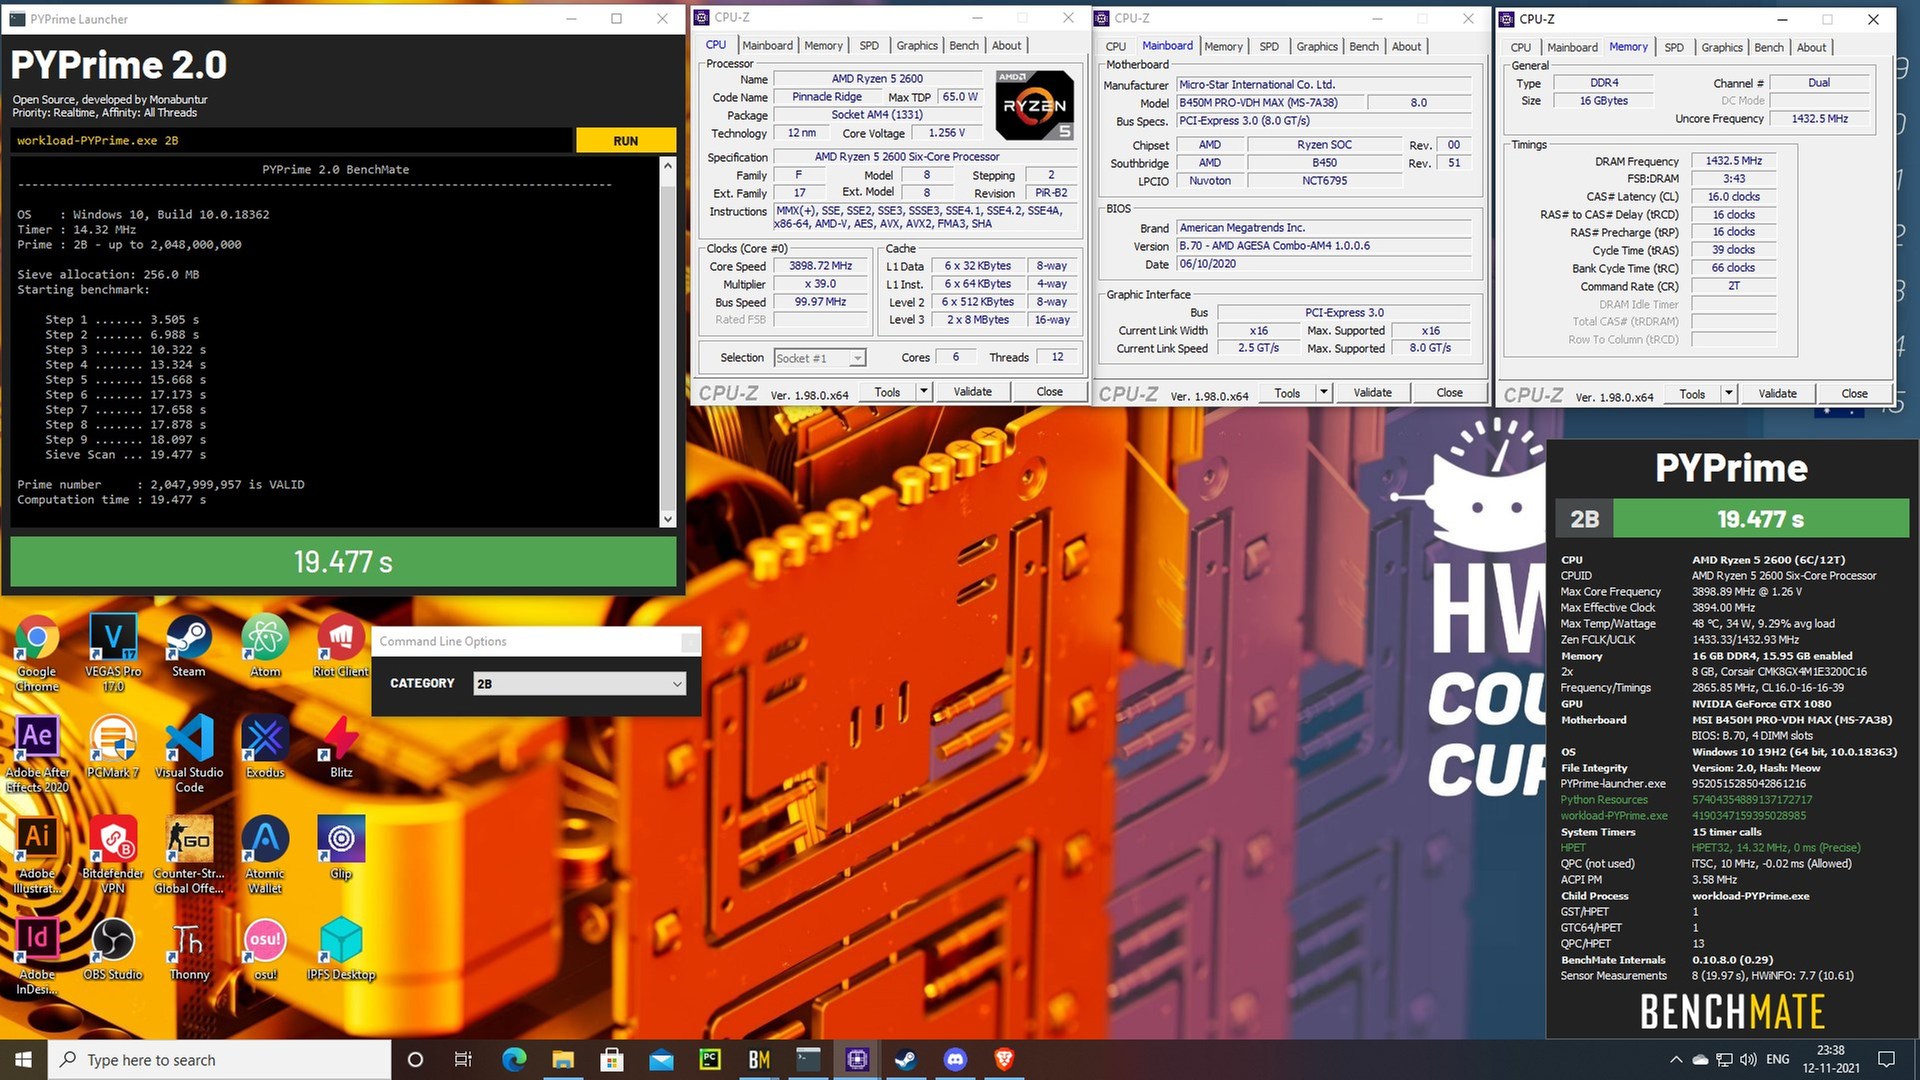Click workload-PYPrime.exe 2B command field
Screen dimensions: 1920x1080
pos(292,141)
